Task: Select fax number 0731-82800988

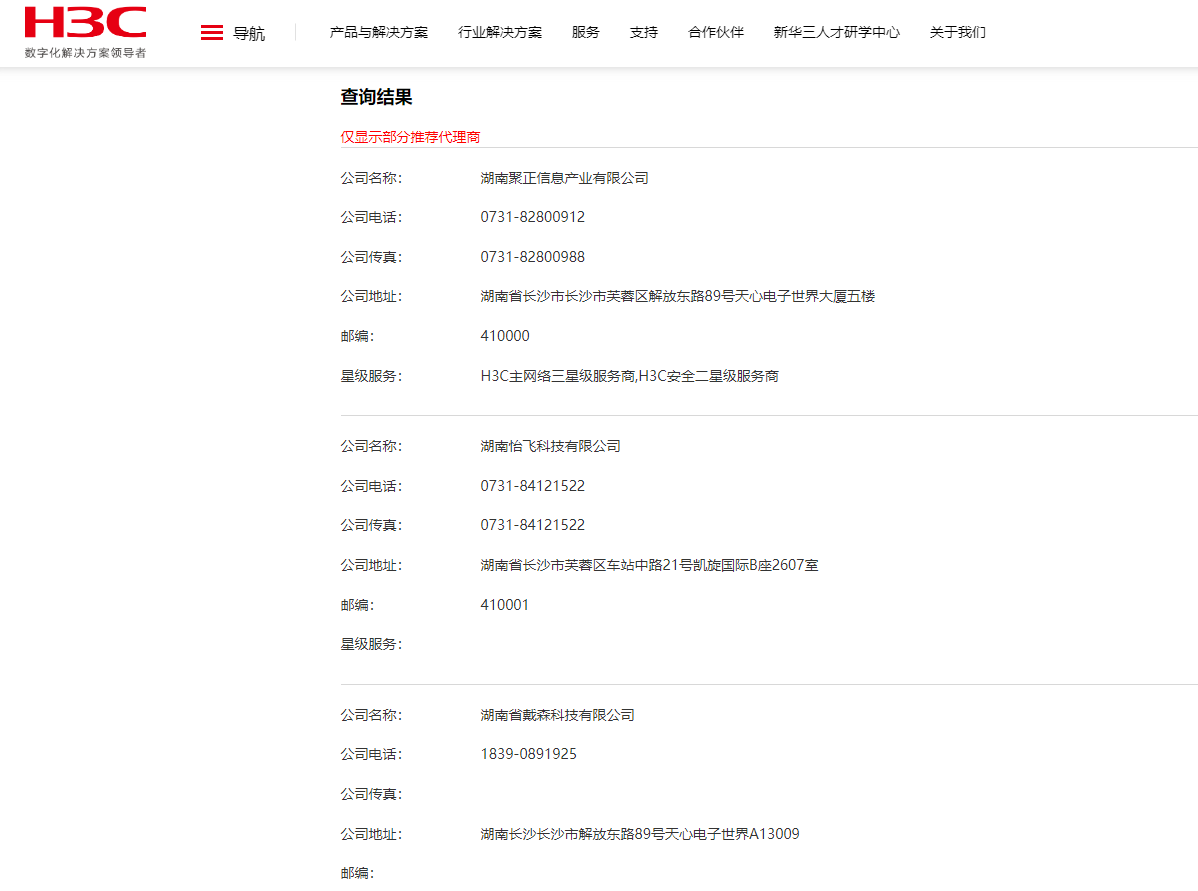Action: tap(533, 257)
